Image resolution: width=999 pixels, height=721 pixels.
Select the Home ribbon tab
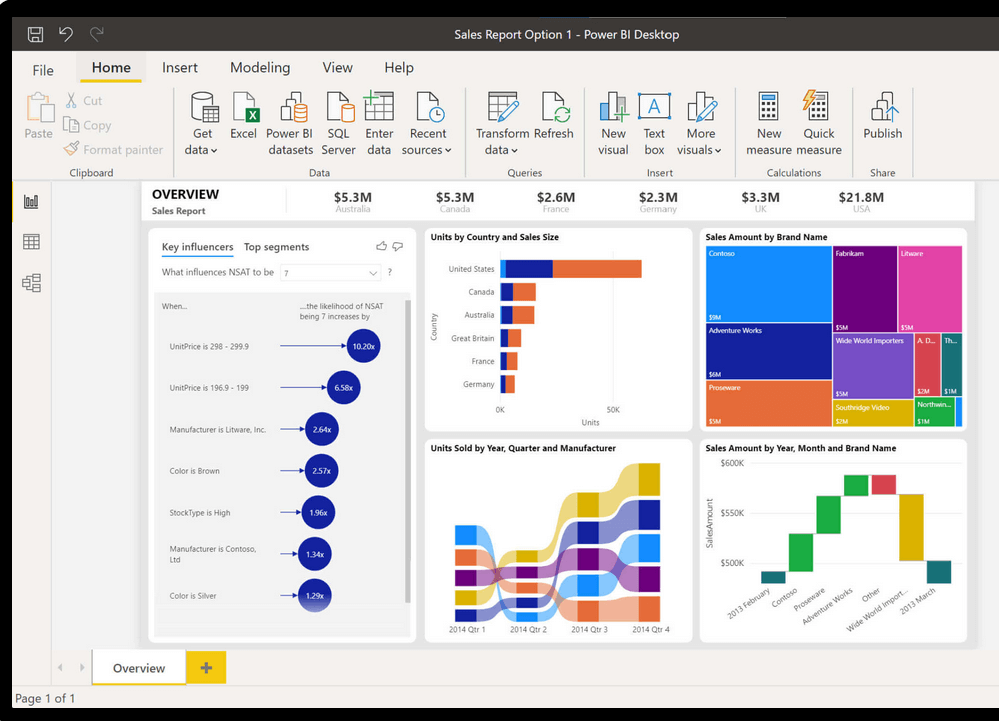coord(111,68)
